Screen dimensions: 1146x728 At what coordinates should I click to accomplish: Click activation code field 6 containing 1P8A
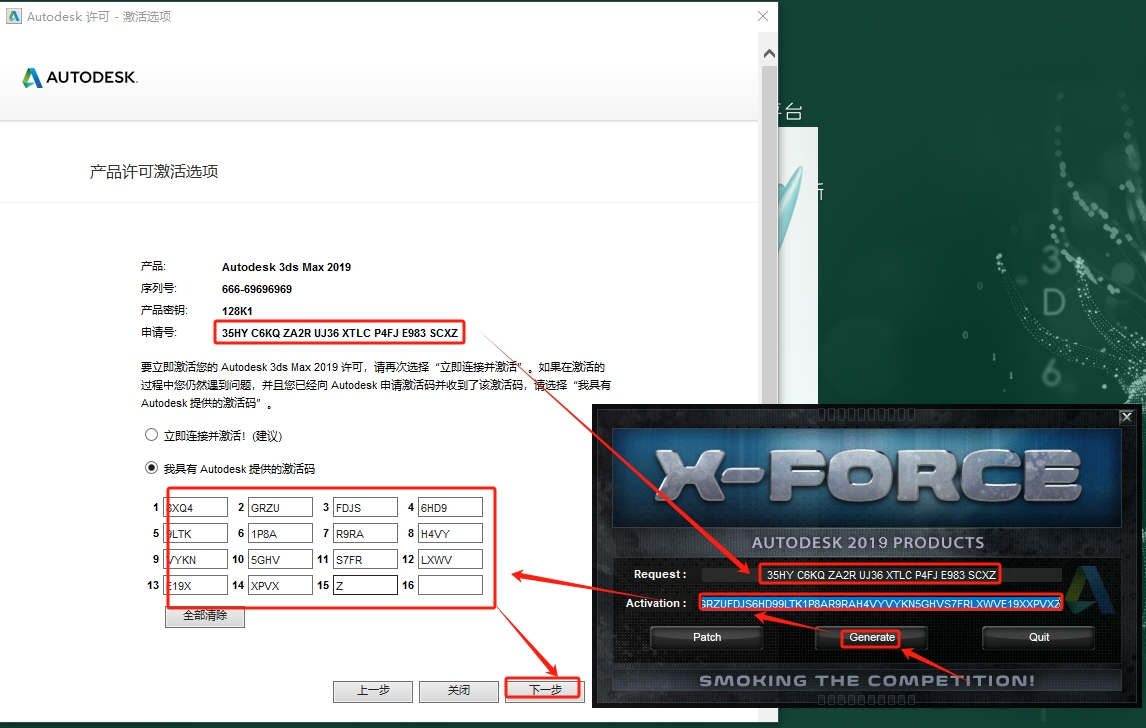click(280, 534)
